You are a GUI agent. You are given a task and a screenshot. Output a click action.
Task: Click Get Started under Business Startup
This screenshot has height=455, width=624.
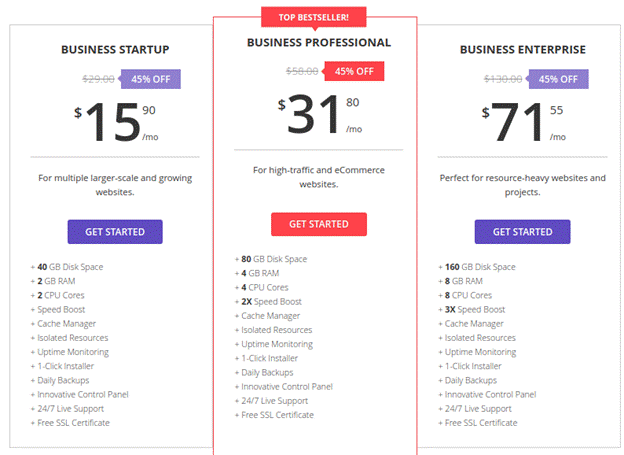pos(115,232)
